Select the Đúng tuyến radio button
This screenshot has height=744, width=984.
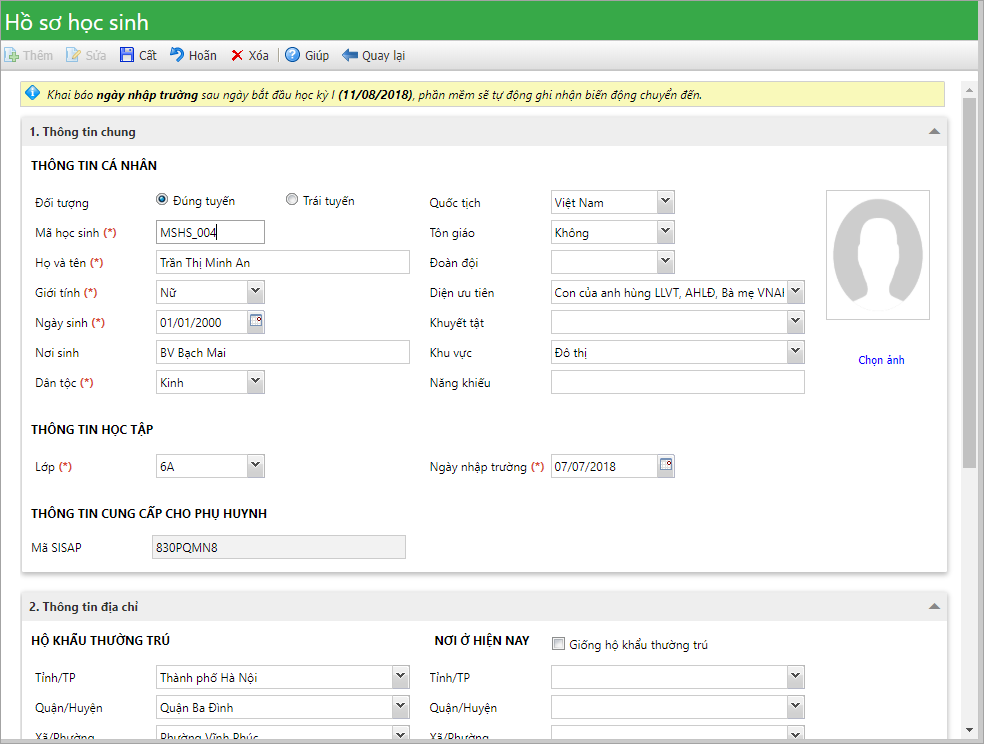pyautogui.click(x=162, y=200)
